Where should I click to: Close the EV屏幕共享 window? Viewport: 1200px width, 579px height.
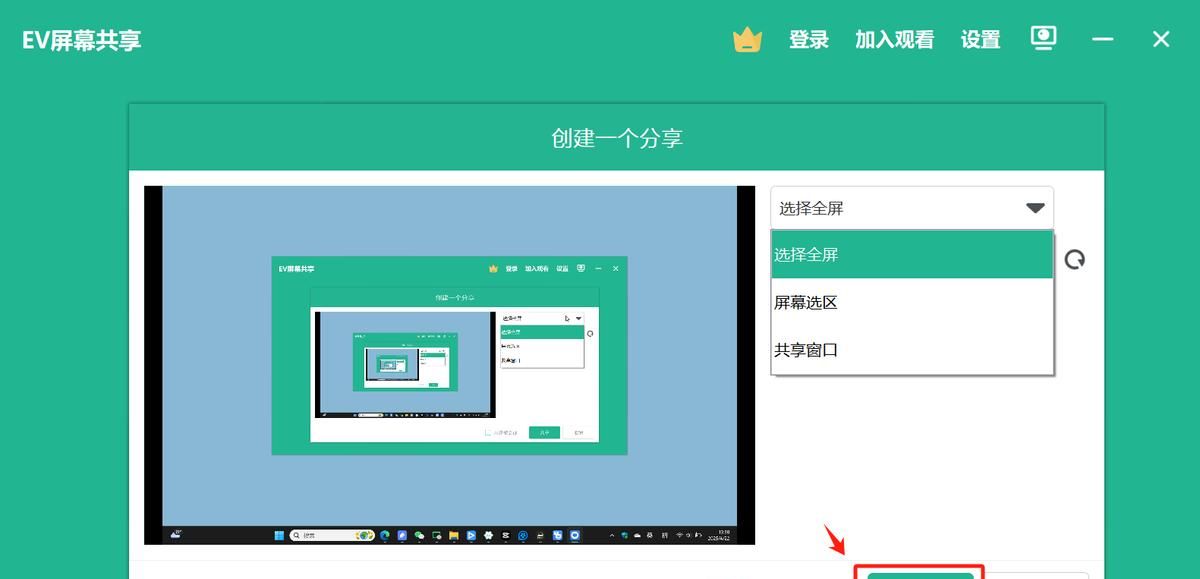pos(1161,39)
